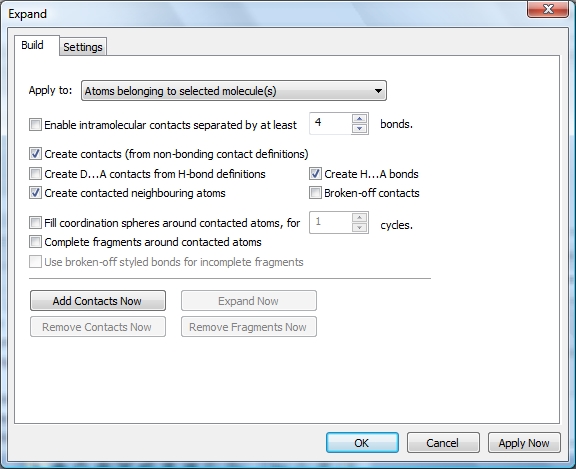Click inside the bonds number field
Viewport: 576px width, 469px height.
click(331, 123)
